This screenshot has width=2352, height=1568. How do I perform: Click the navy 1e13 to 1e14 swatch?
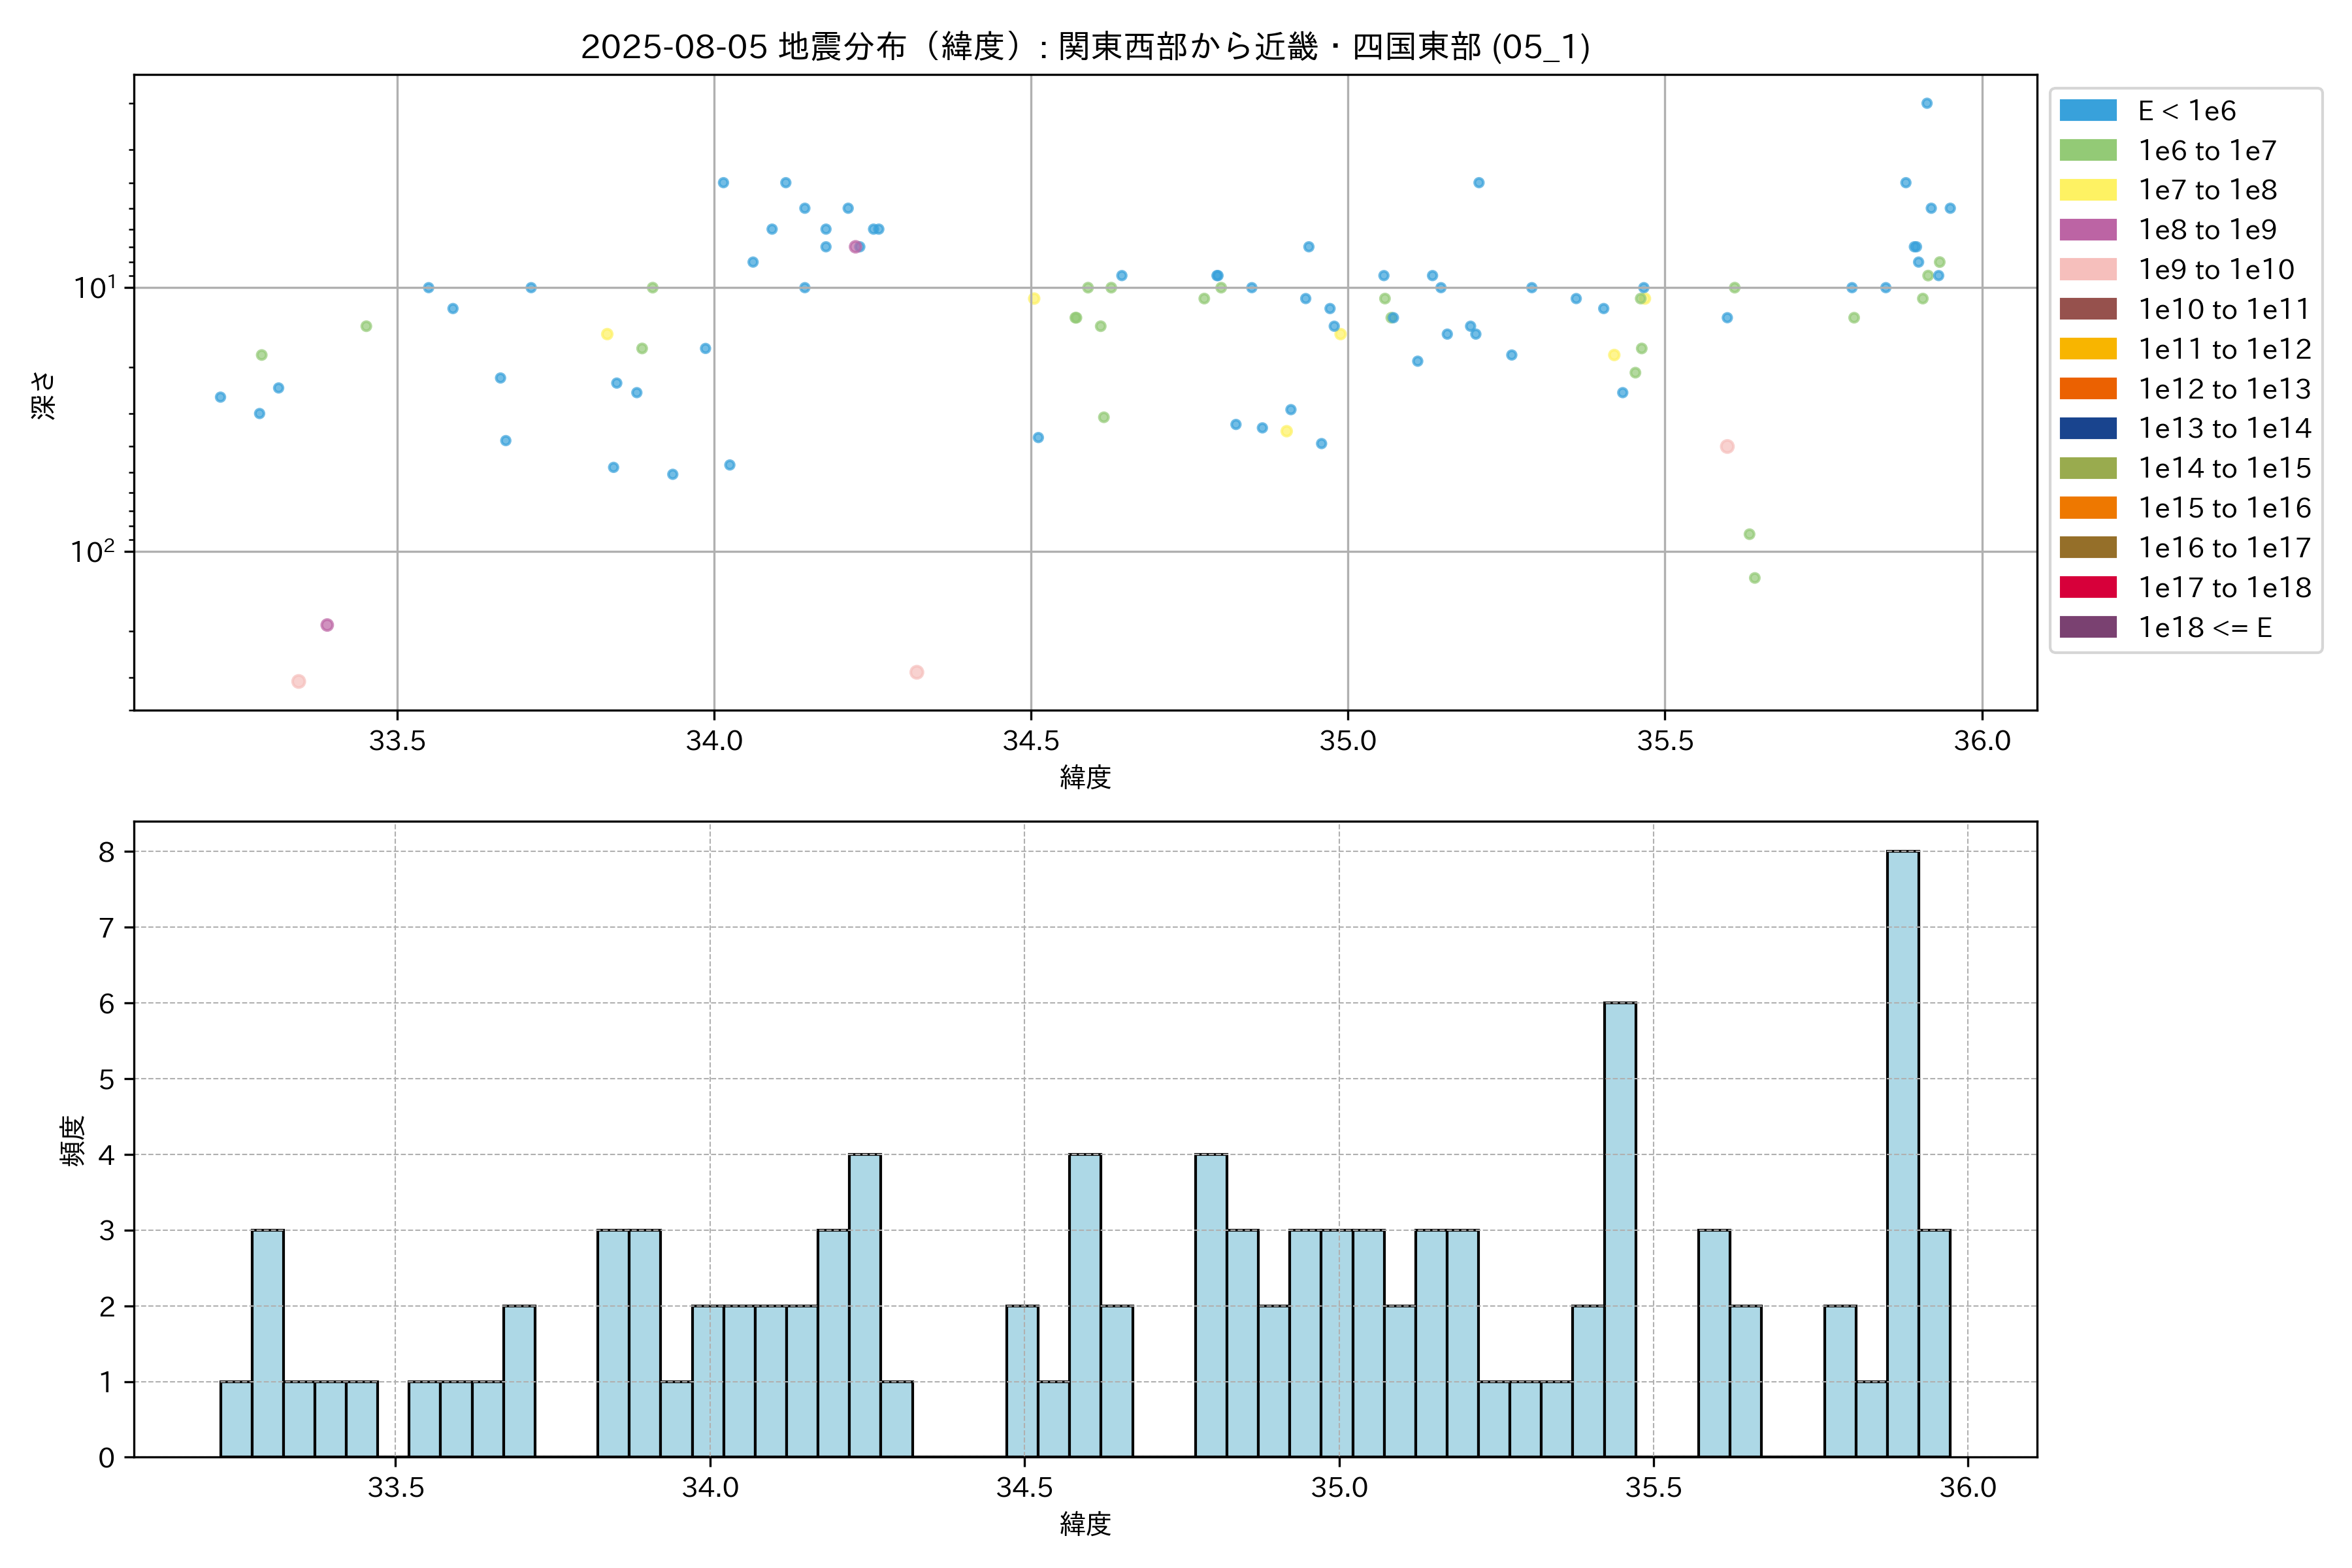[x=2087, y=429]
